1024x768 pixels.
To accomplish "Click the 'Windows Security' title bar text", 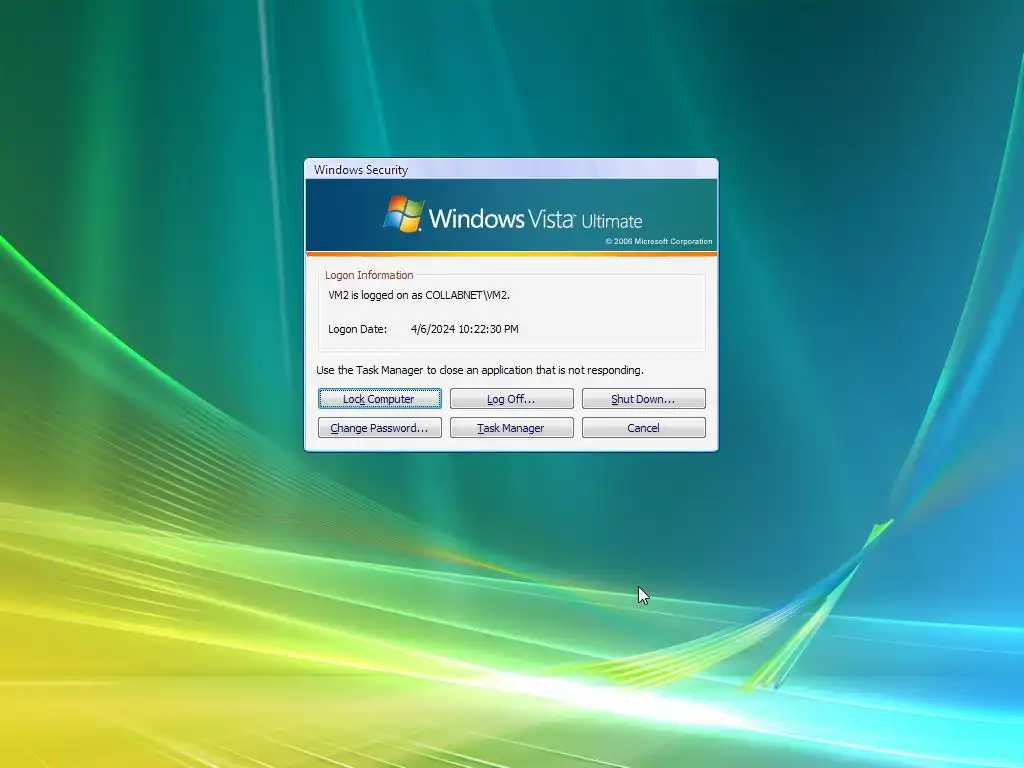I will 360,170.
